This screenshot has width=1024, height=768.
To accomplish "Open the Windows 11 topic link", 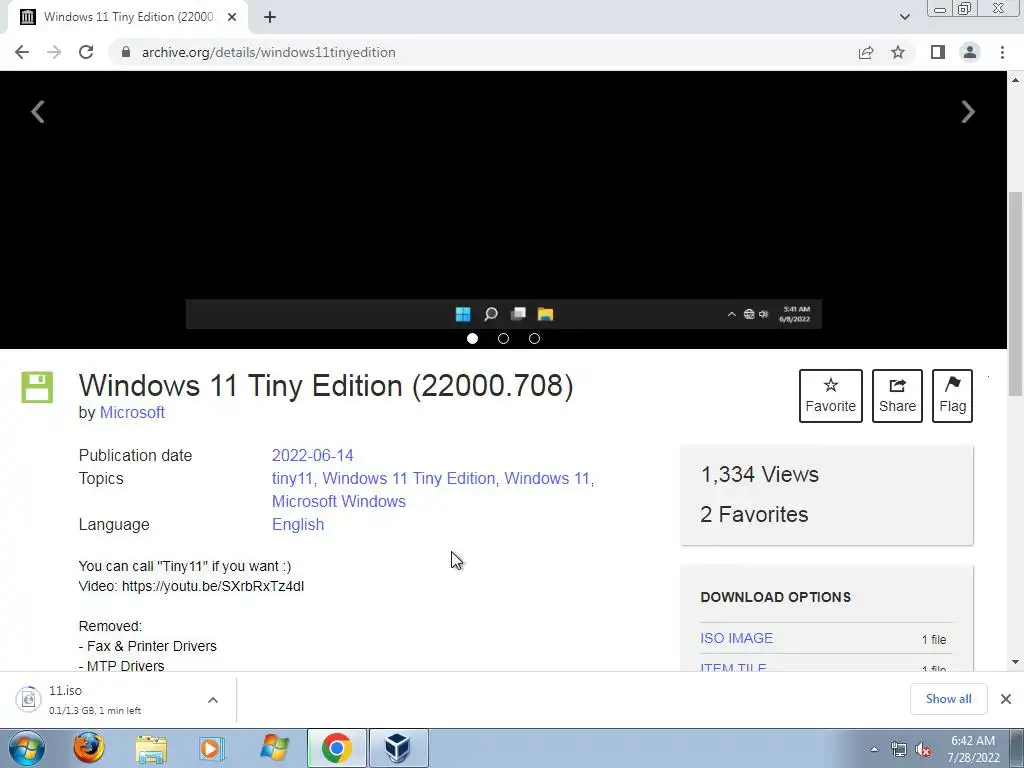I will [547, 479].
